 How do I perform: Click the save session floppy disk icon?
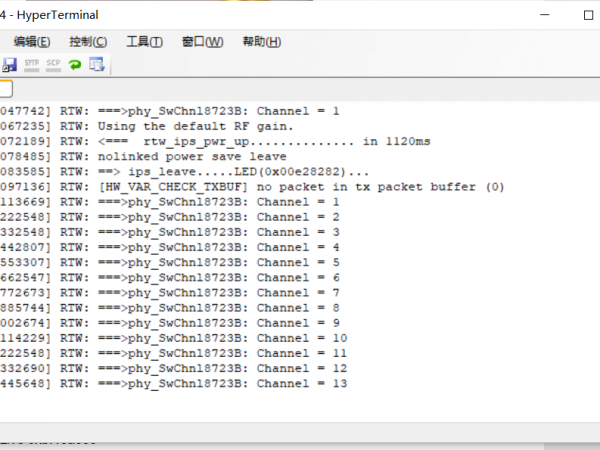(x=10, y=64)
